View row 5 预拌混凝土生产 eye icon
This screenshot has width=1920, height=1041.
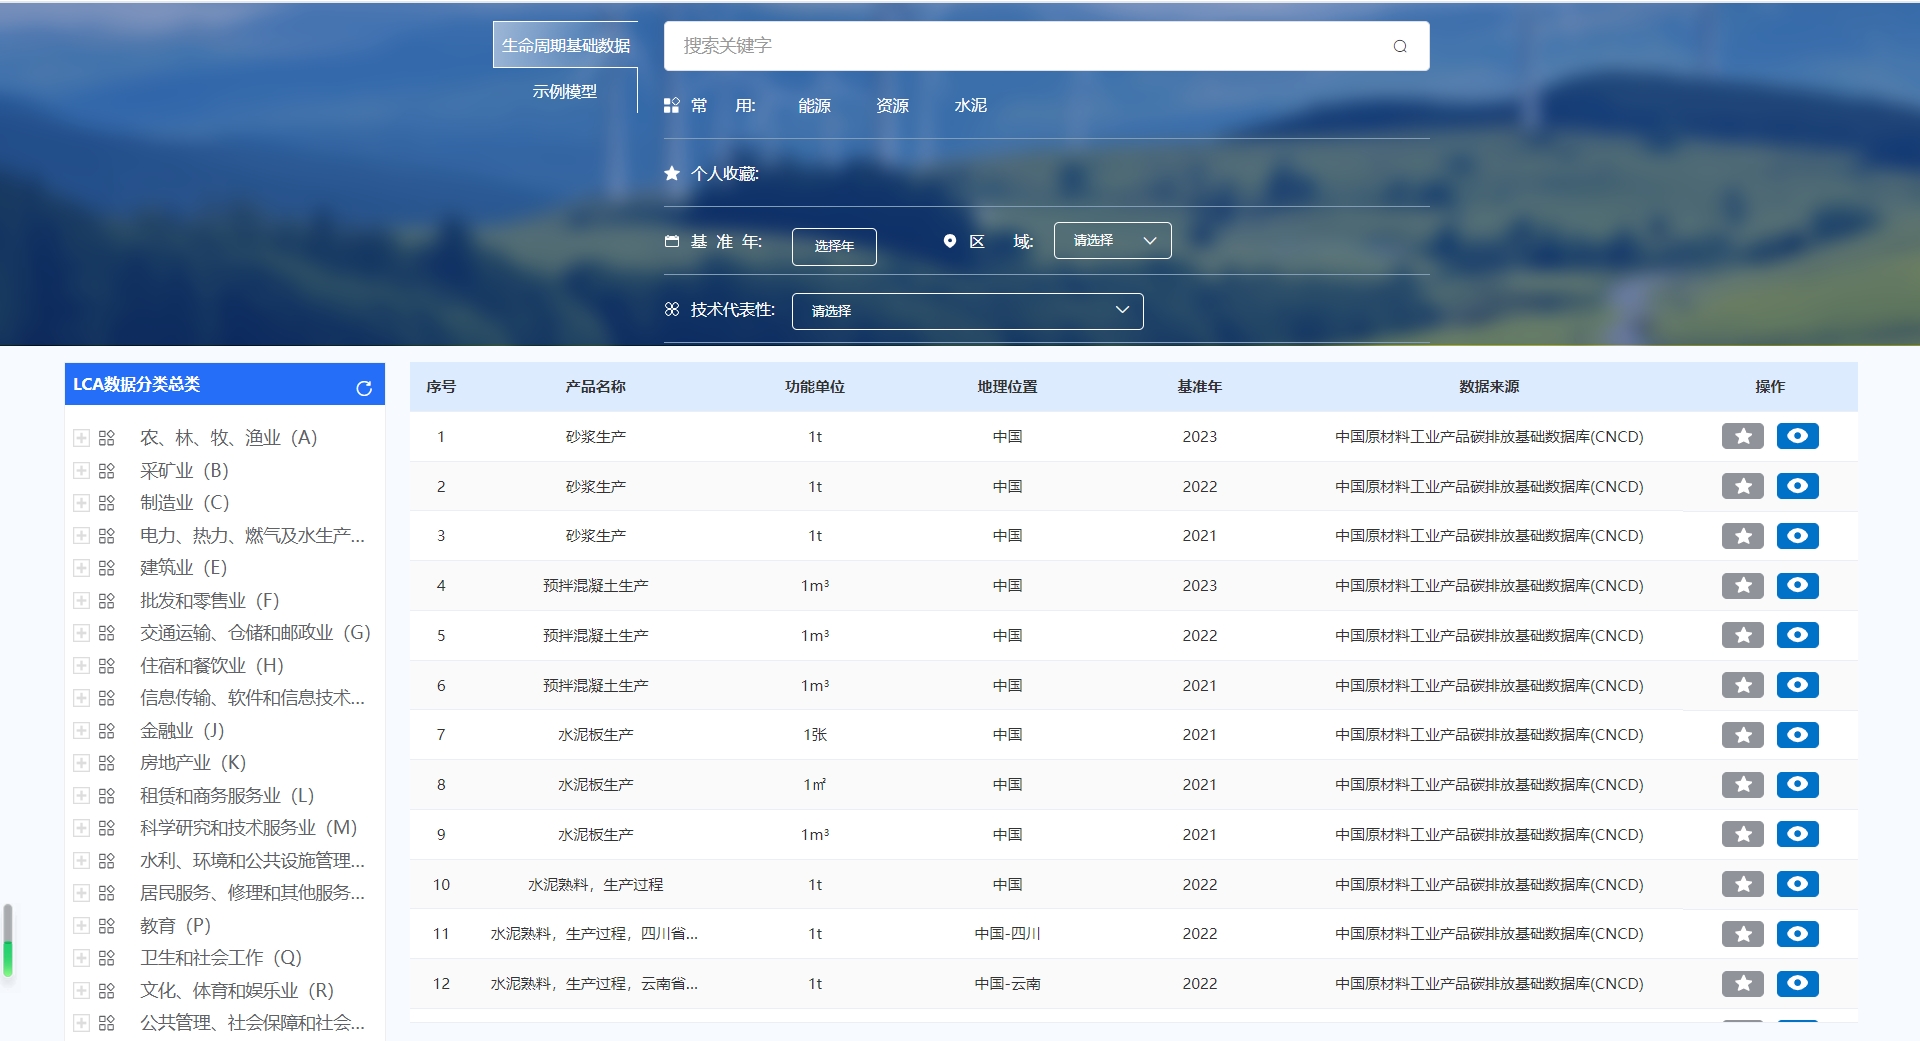click(x=1797, y=635)
